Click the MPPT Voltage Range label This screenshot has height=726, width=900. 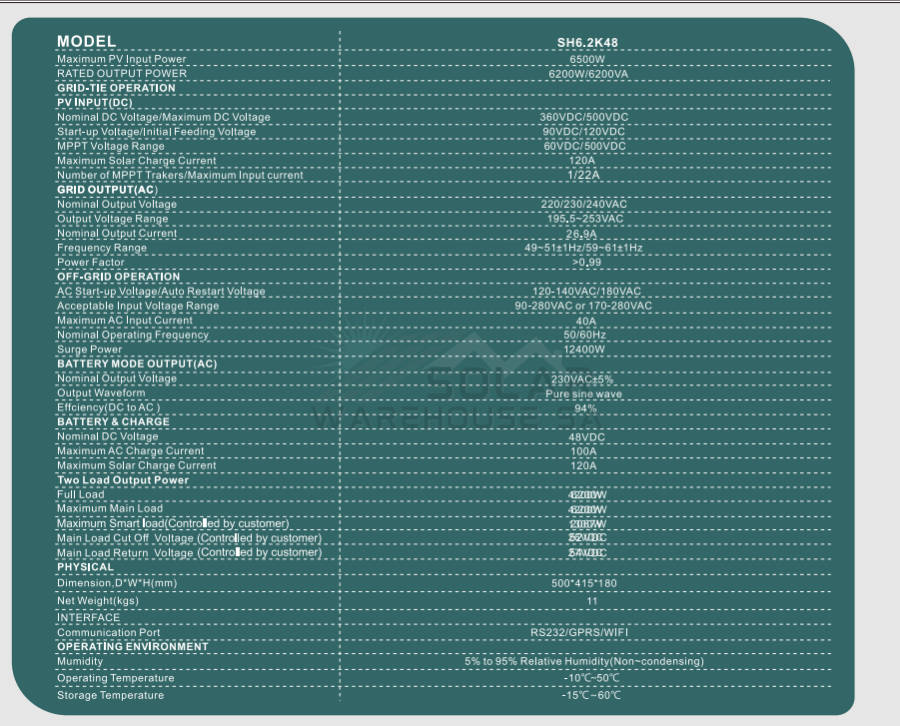(111, 146)
